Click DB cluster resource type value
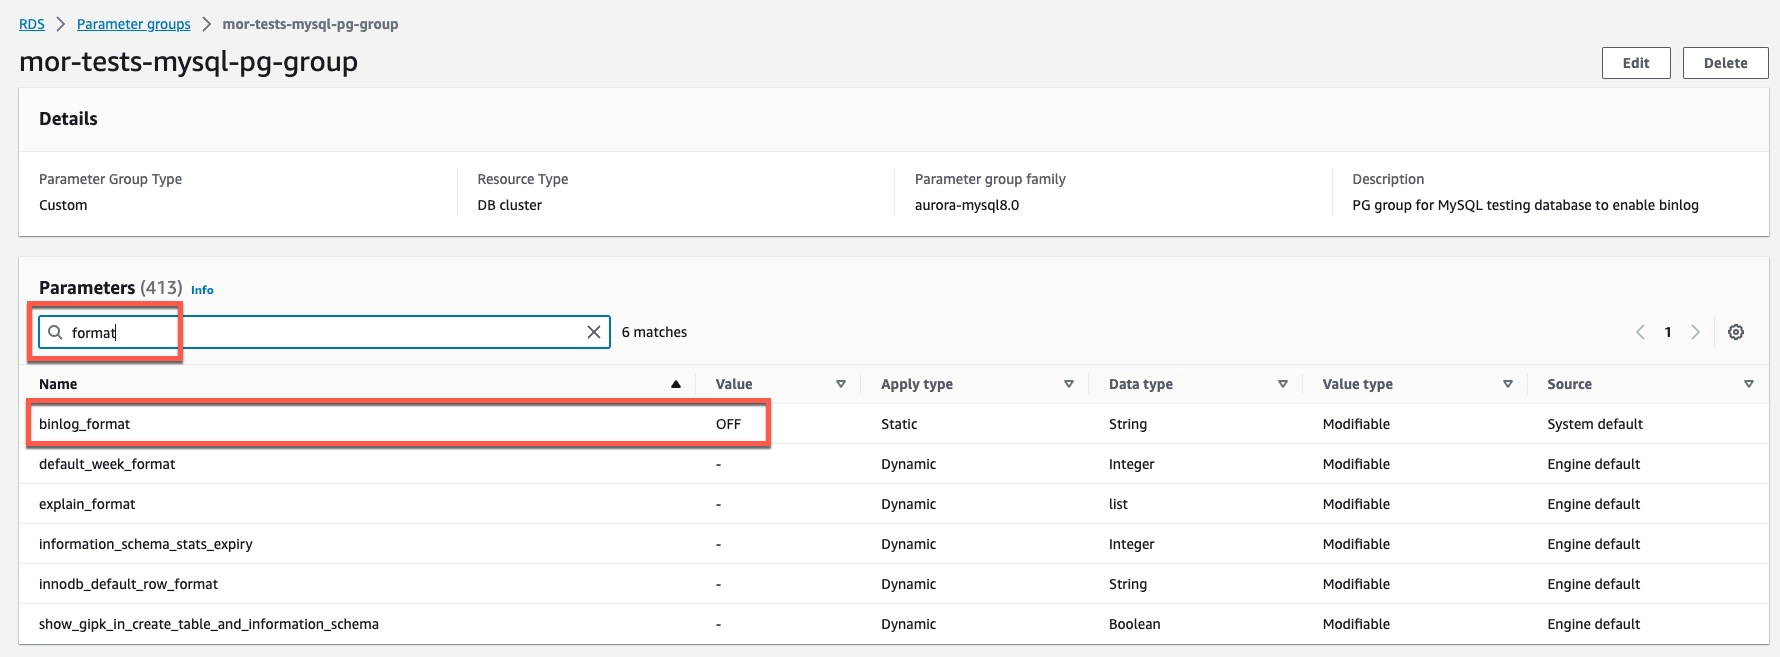This screenshot has height=657, width=1780. pyautogui.click(x=510, y=205)
